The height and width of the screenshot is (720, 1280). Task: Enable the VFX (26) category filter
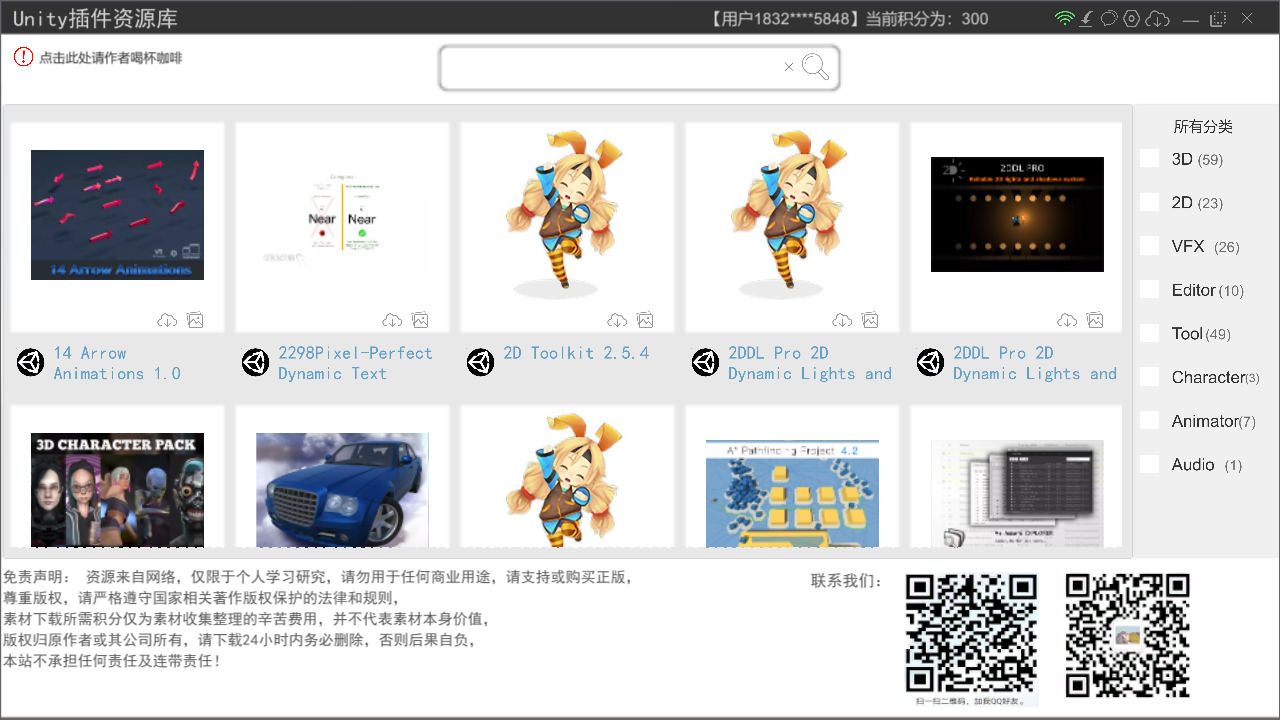coord(1150,245)
